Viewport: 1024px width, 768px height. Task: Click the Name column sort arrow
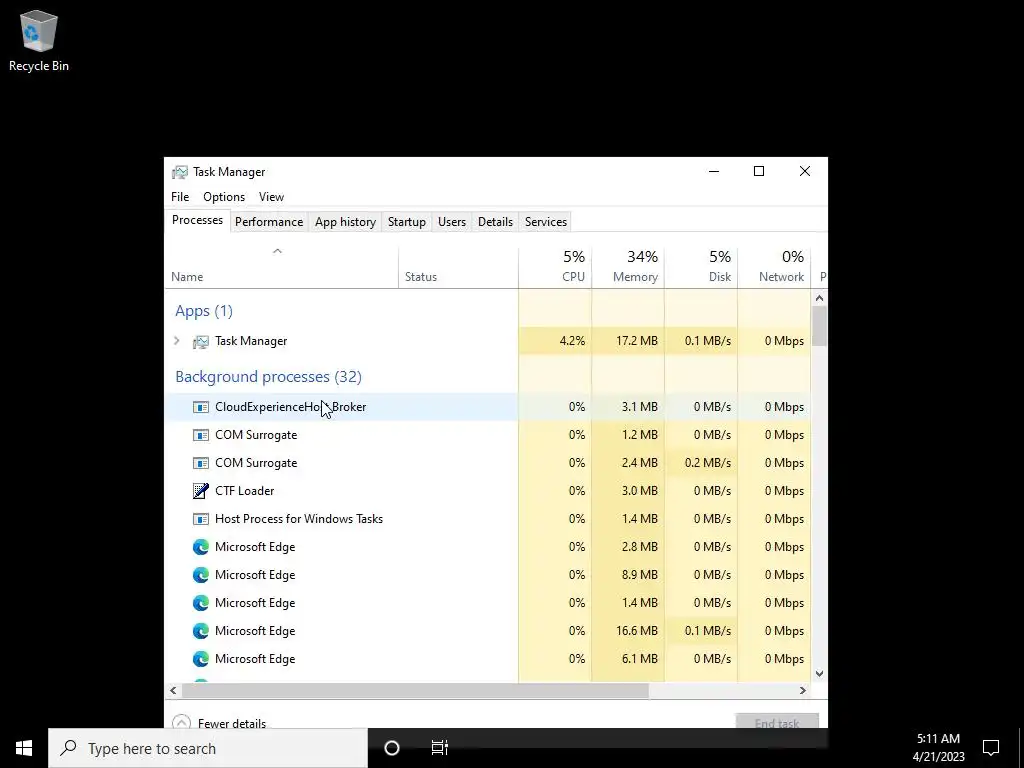point(277,251)
